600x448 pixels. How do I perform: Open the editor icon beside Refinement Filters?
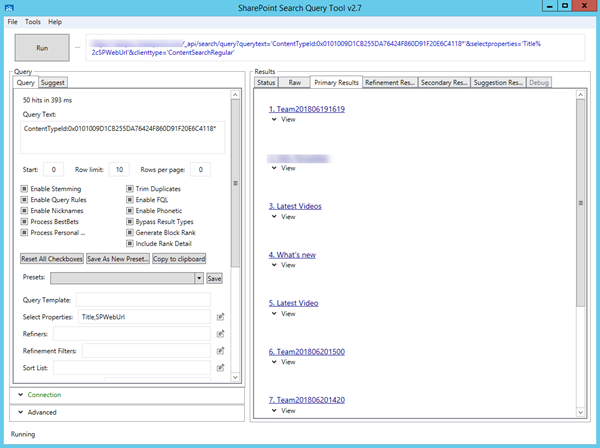[x=220, y=350]
